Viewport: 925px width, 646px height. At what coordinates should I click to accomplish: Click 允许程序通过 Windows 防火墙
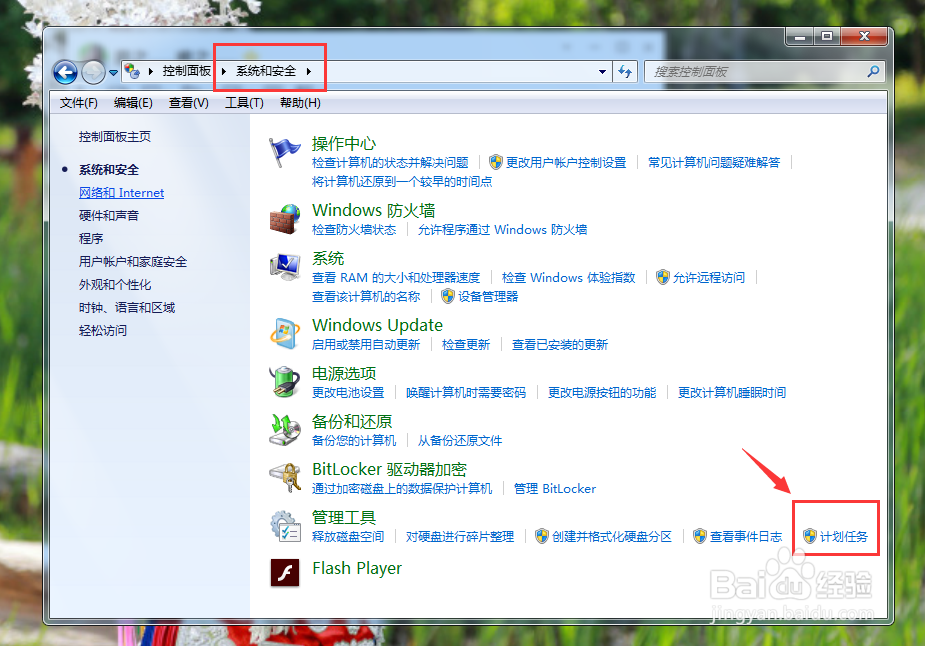tap(502, 229)
